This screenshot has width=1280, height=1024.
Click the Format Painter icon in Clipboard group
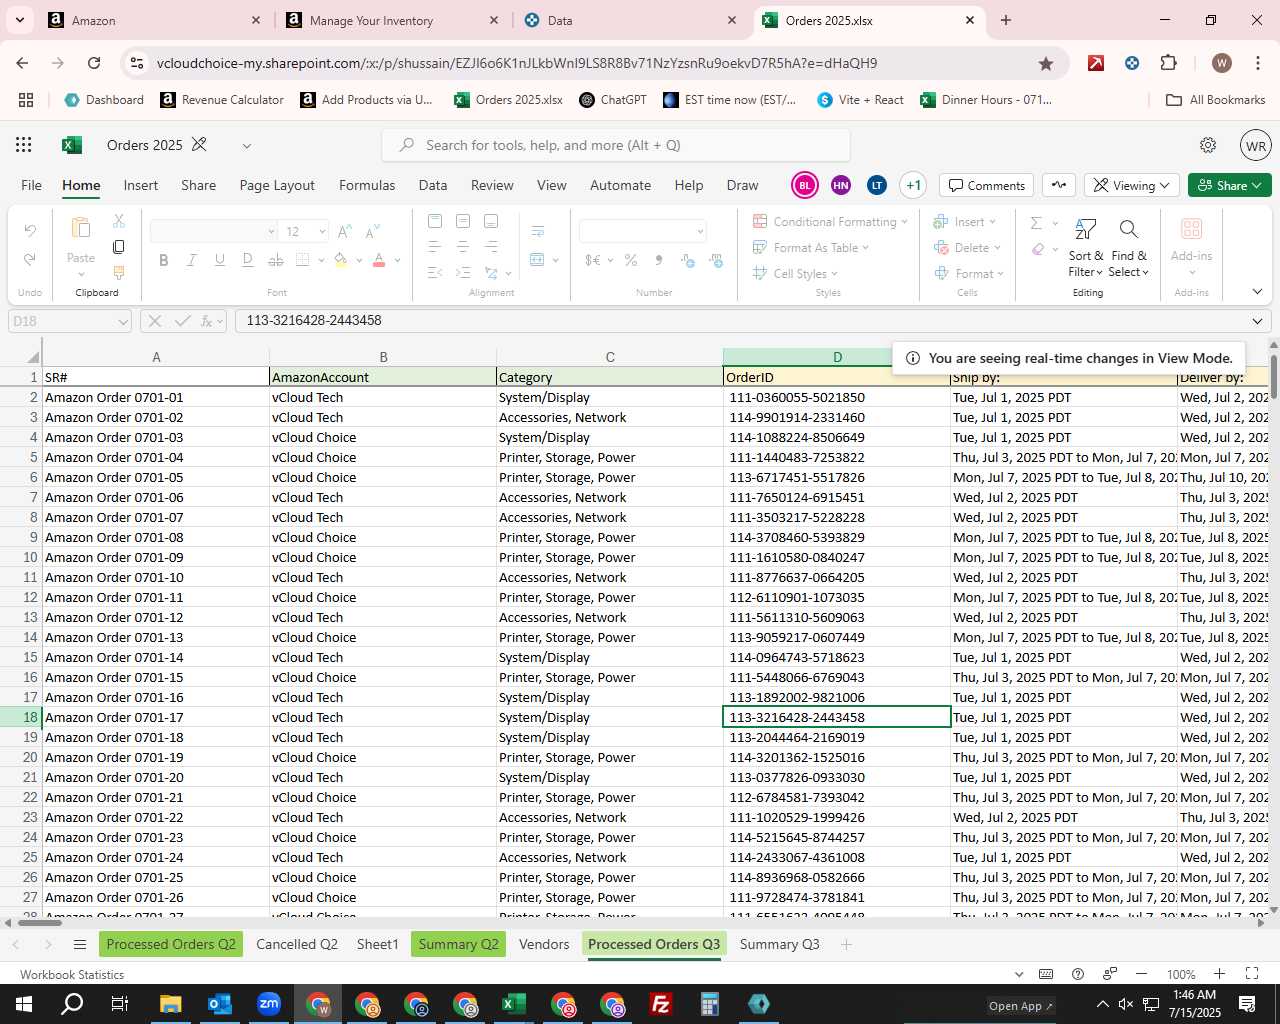click(x=119, y=272)
